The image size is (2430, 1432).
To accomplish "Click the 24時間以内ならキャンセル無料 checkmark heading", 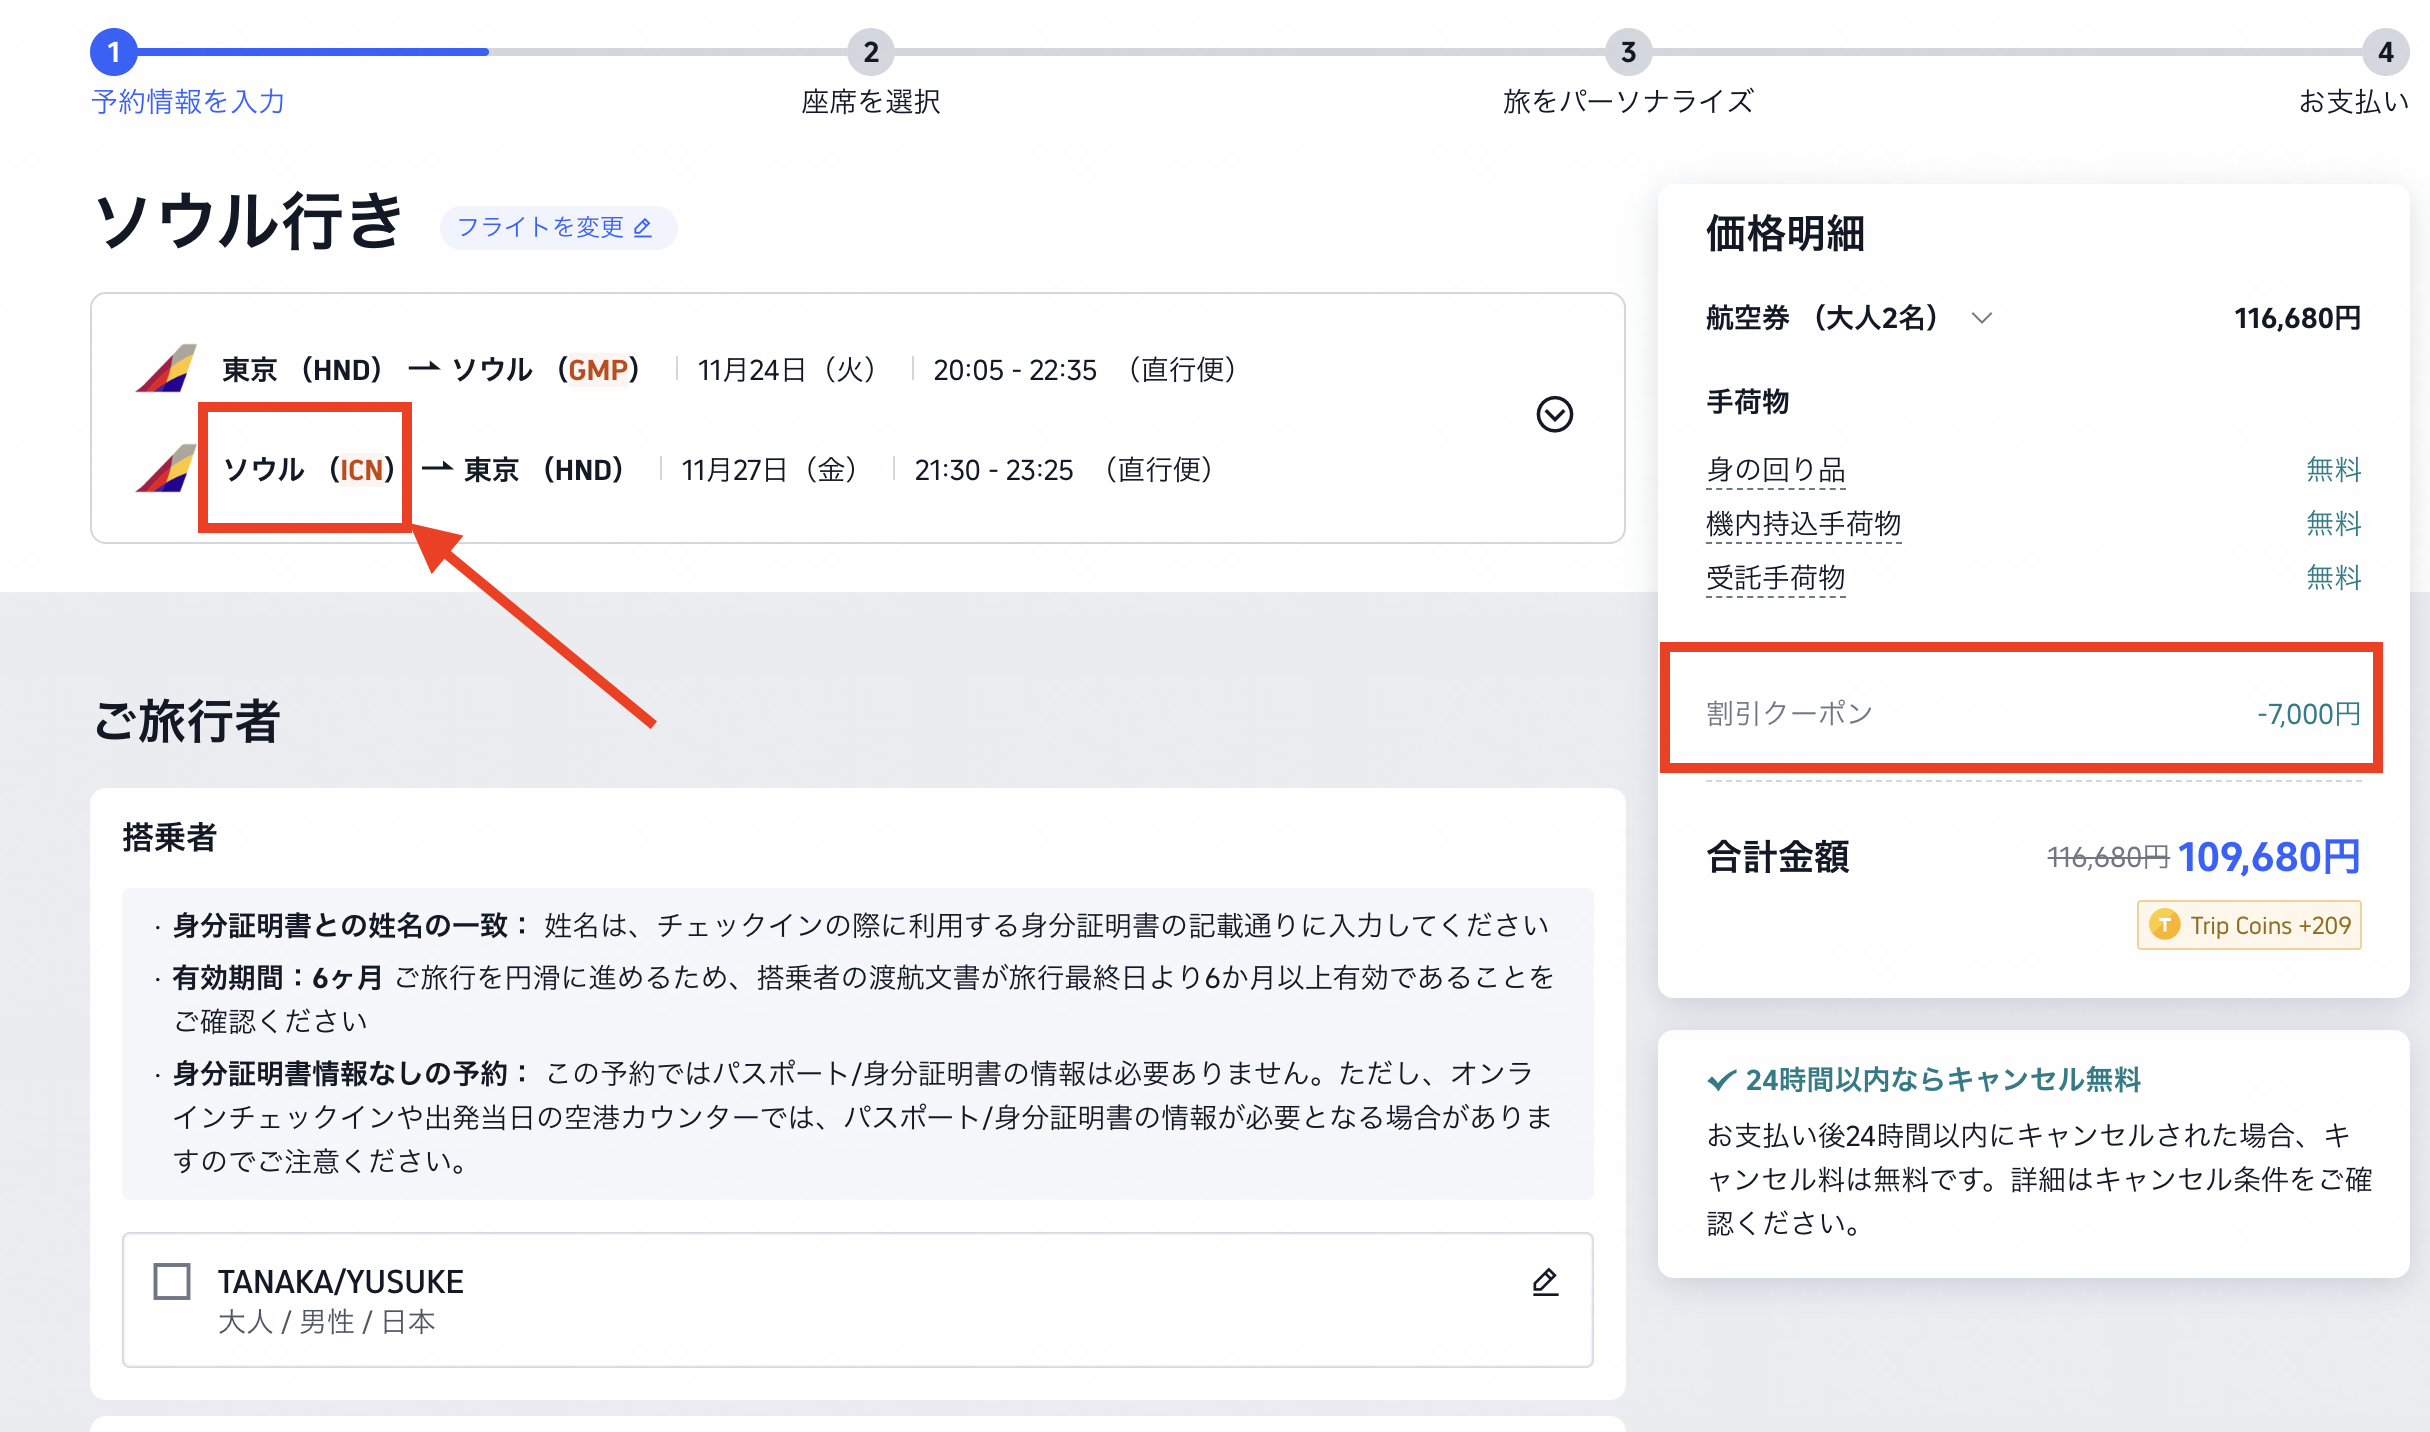I will point(1923,1080).
